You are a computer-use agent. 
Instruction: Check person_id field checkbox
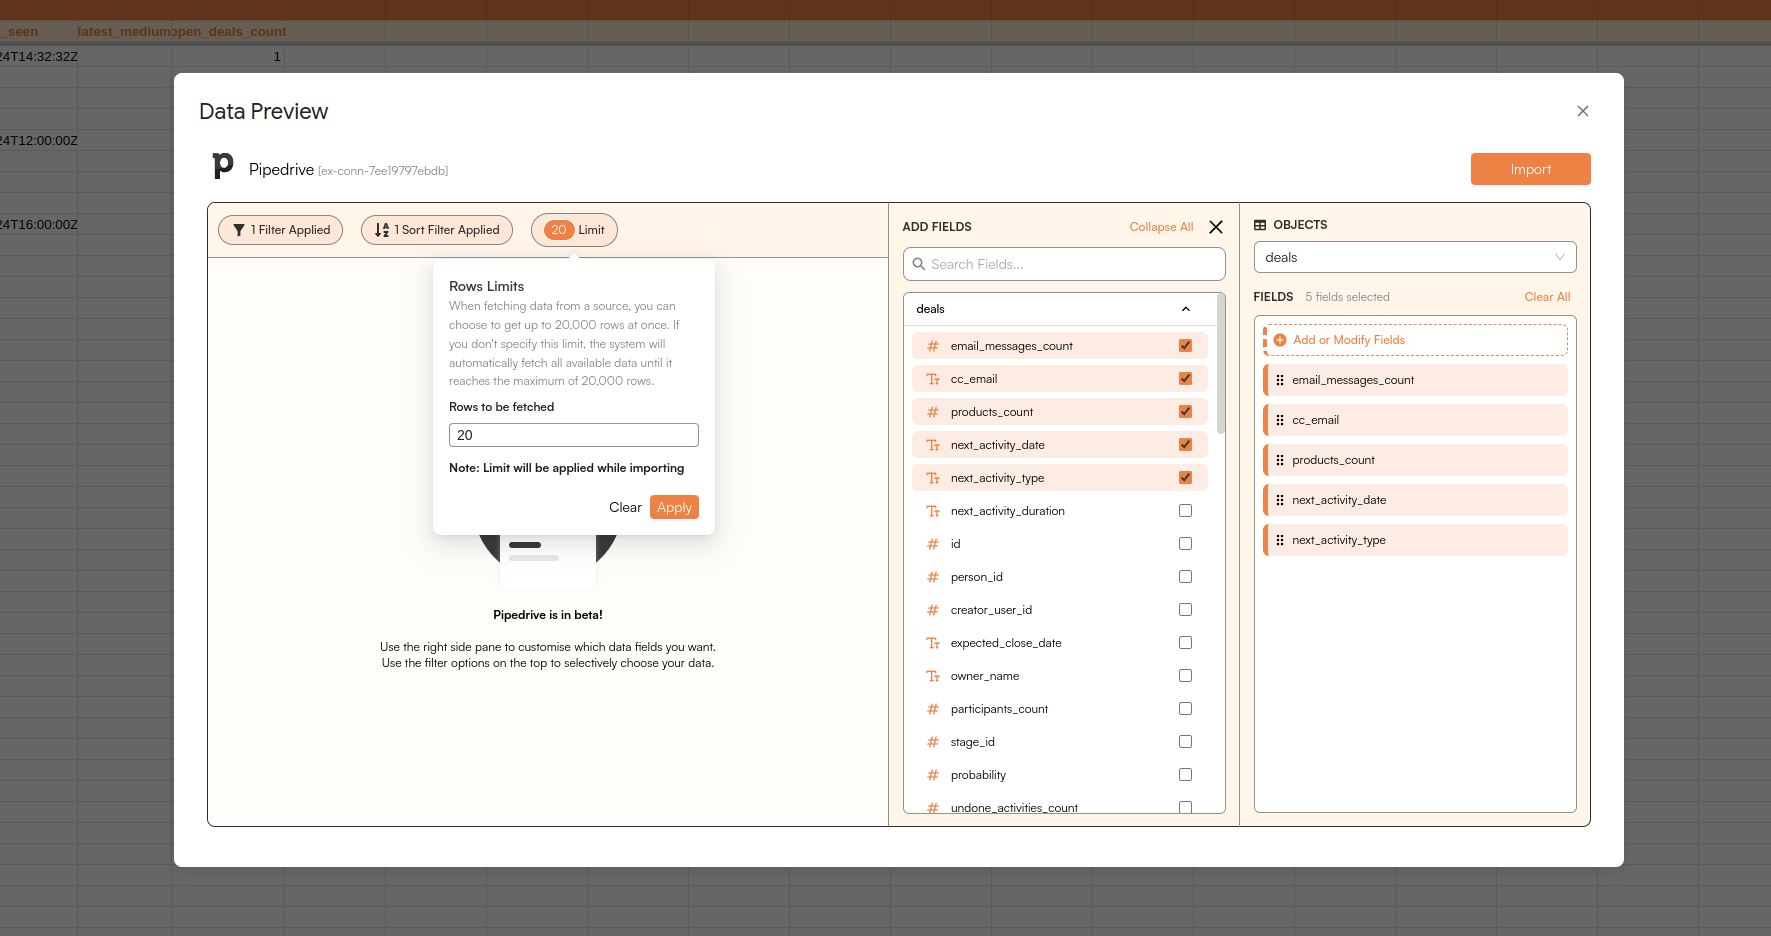(x=1186, y=577)
